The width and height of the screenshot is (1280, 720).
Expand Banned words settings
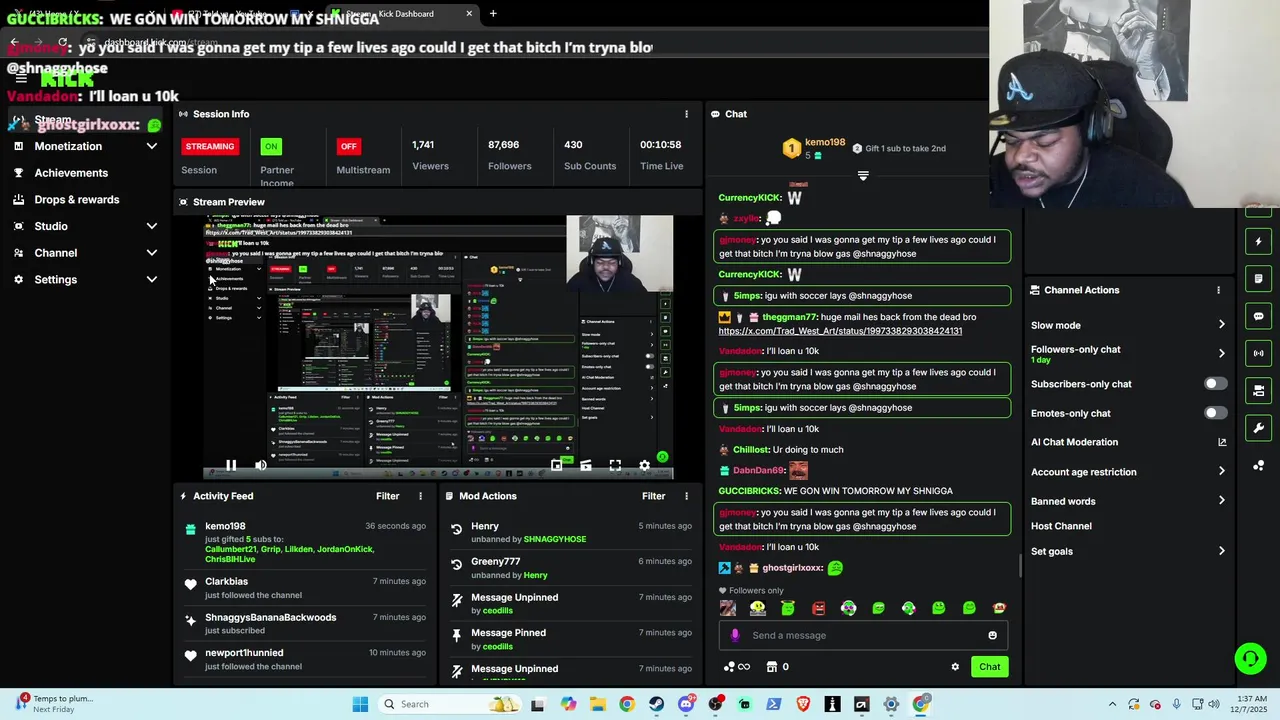[x=1221, y=501]
